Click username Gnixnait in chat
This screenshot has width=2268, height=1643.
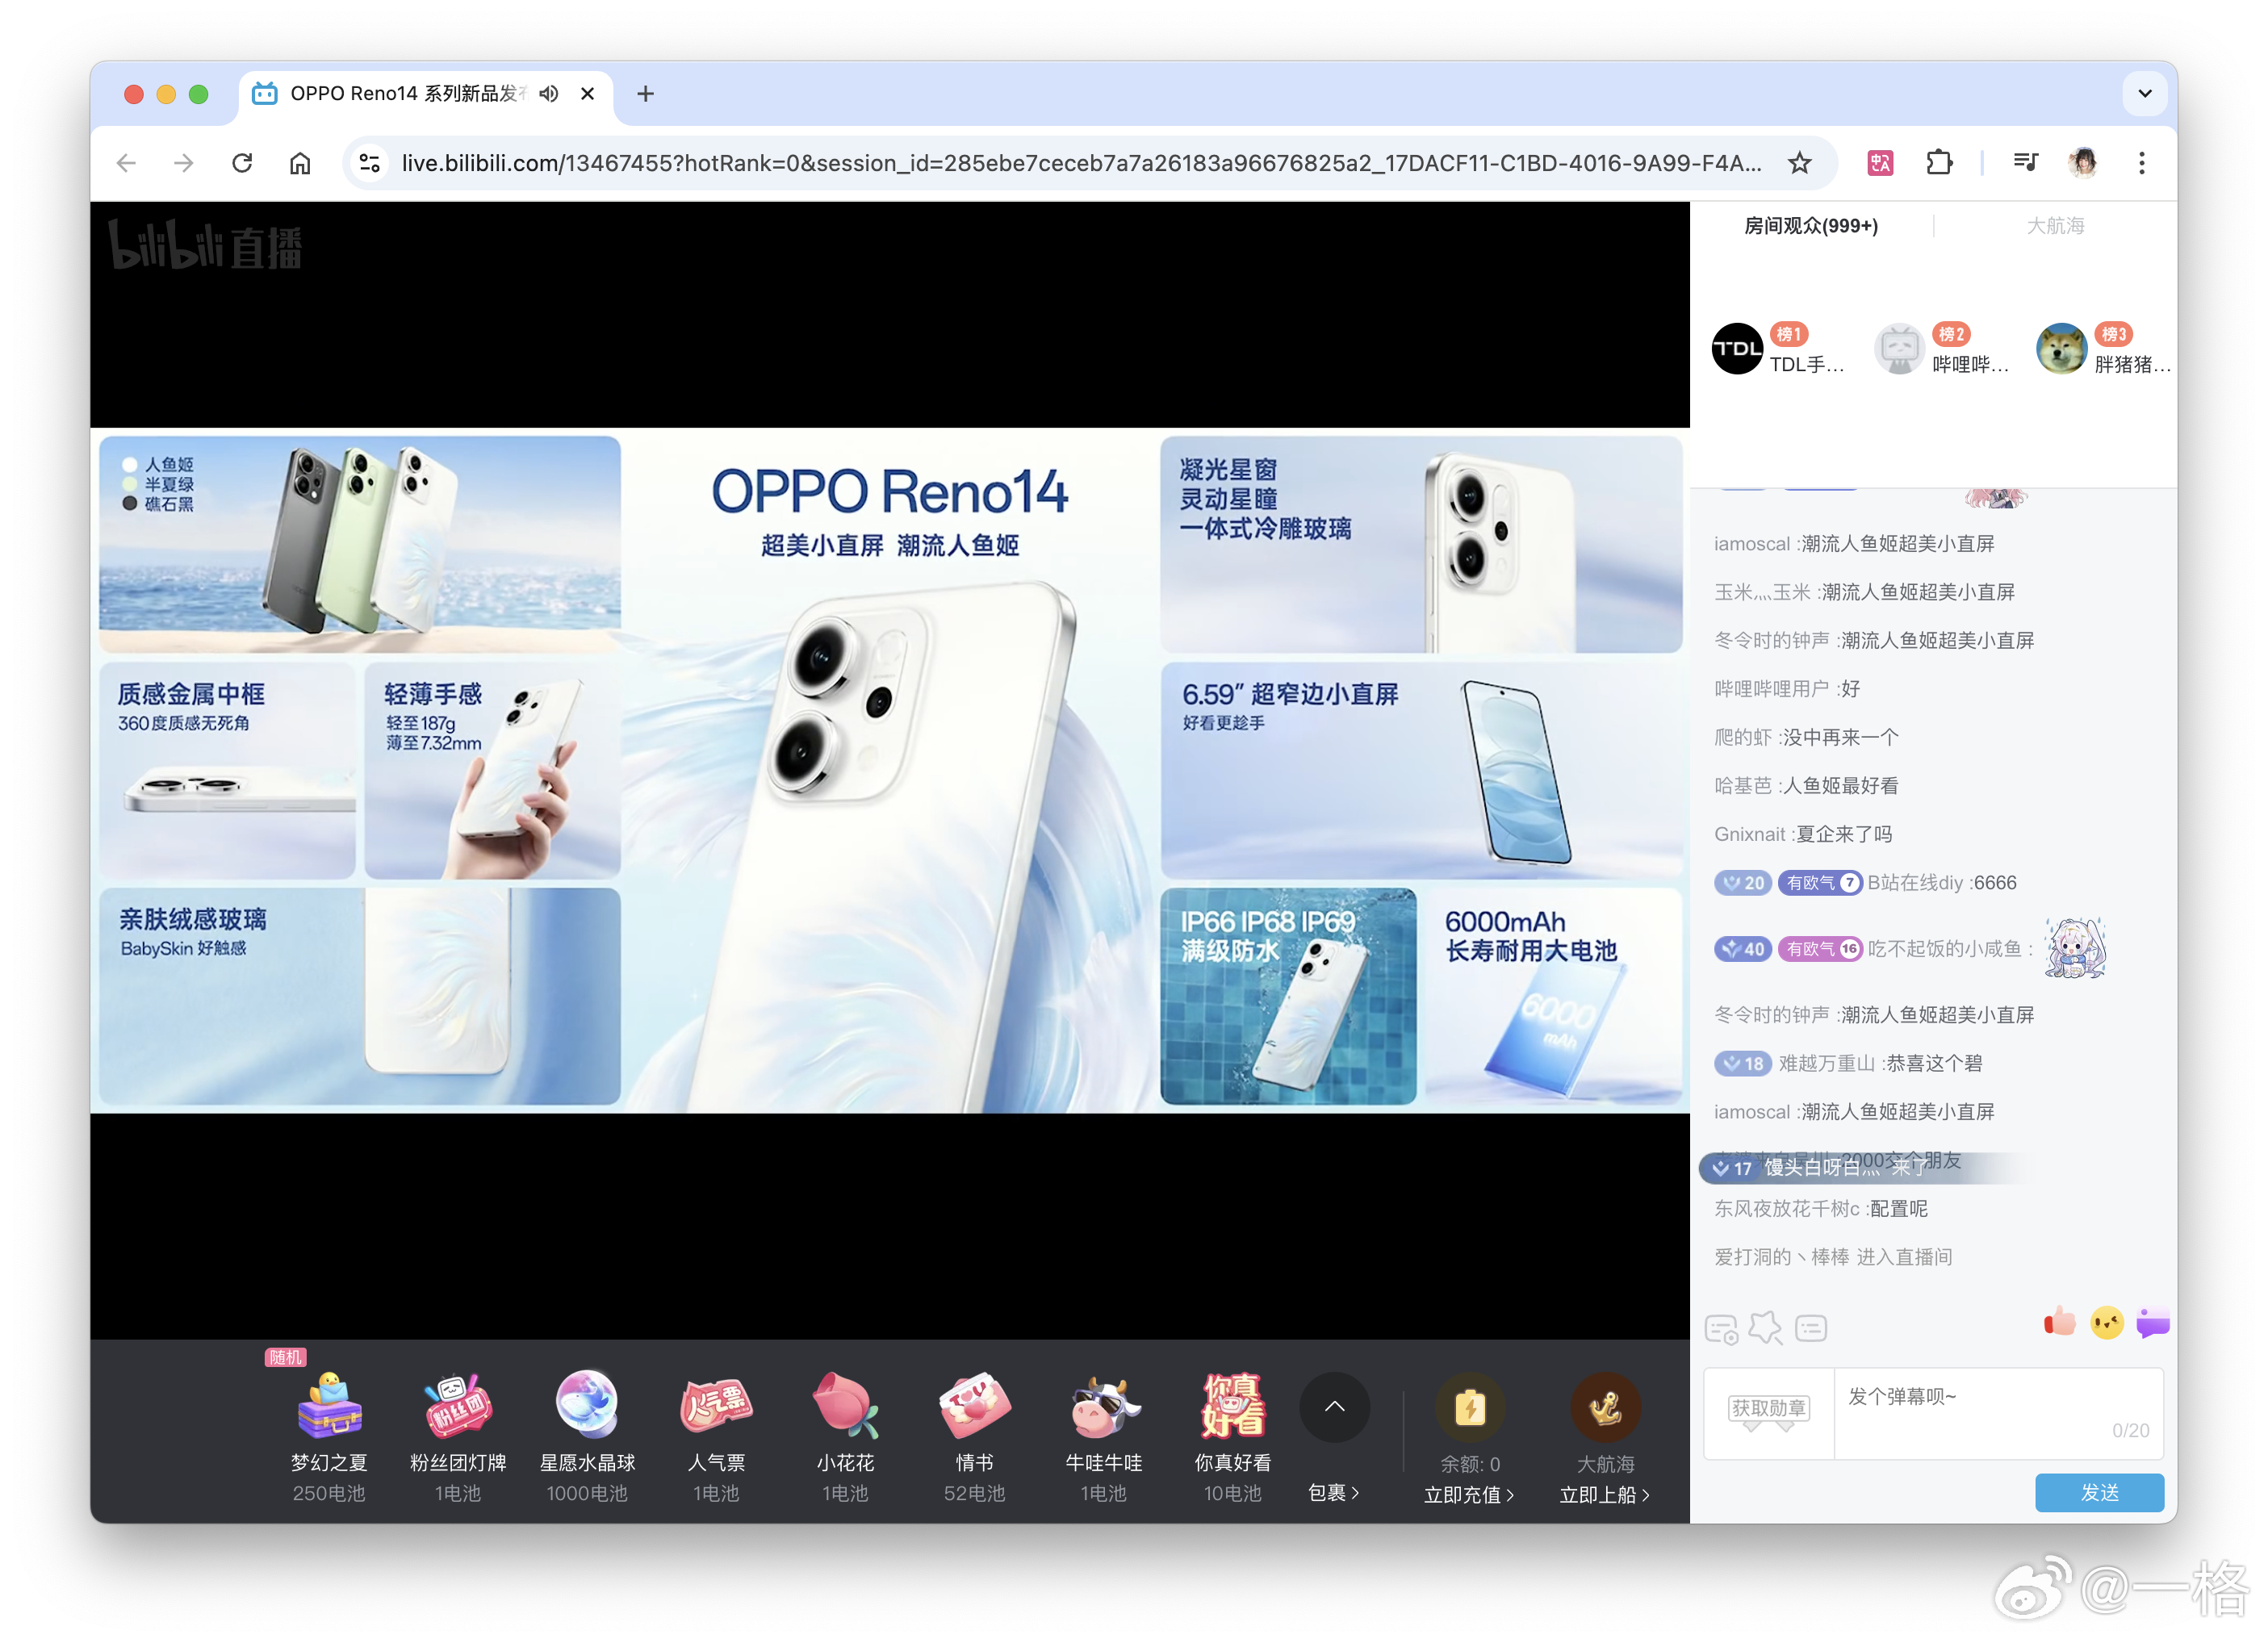click(x=1749, y=835)
